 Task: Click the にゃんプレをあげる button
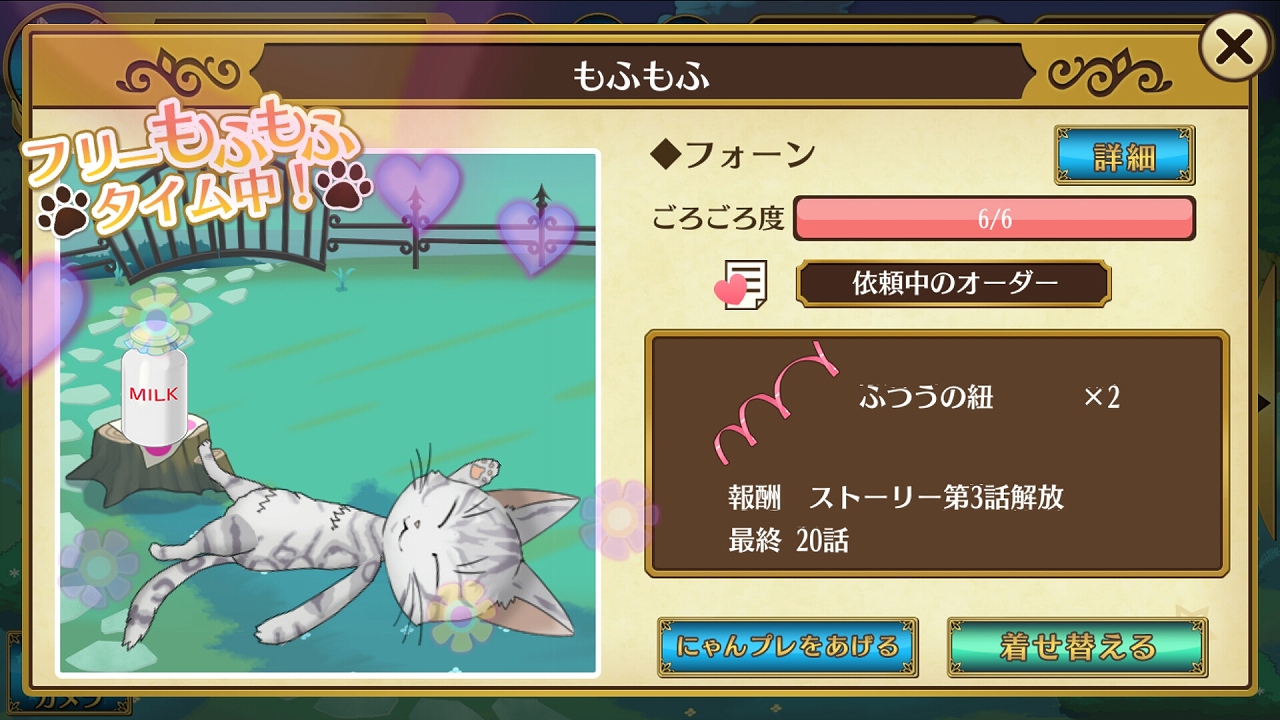click(788, 646)
